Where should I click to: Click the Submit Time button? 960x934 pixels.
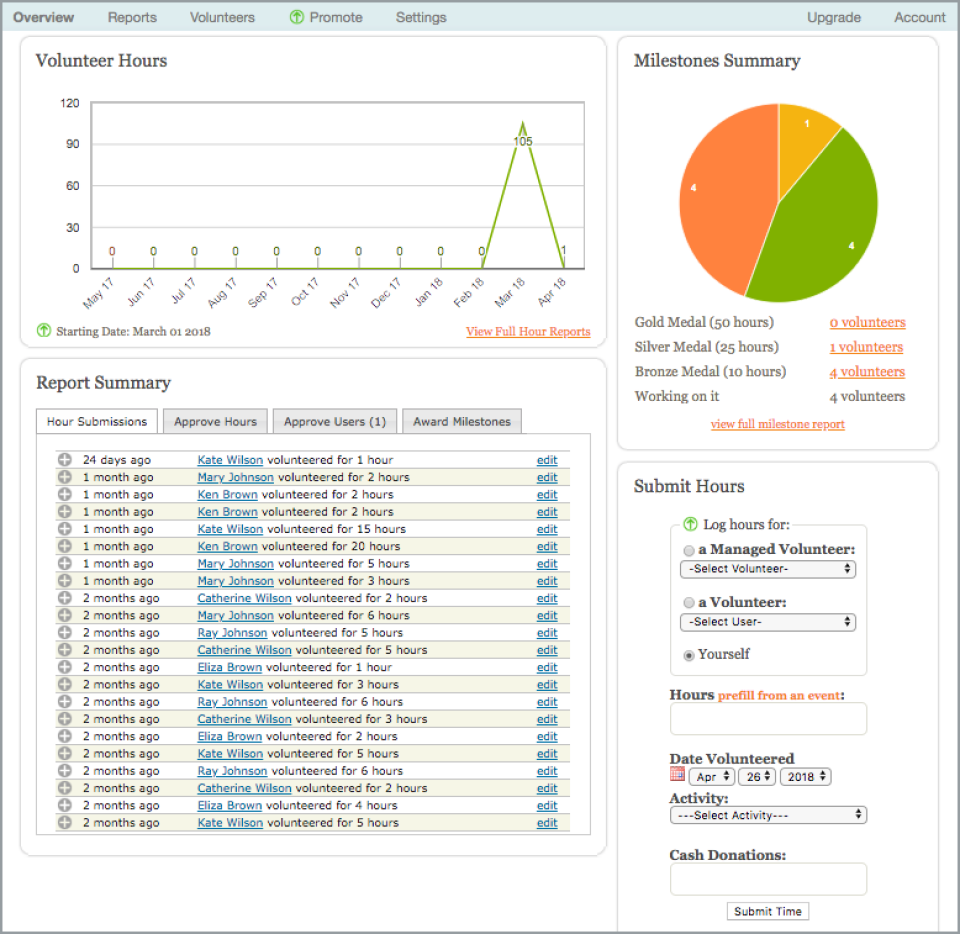768,911
